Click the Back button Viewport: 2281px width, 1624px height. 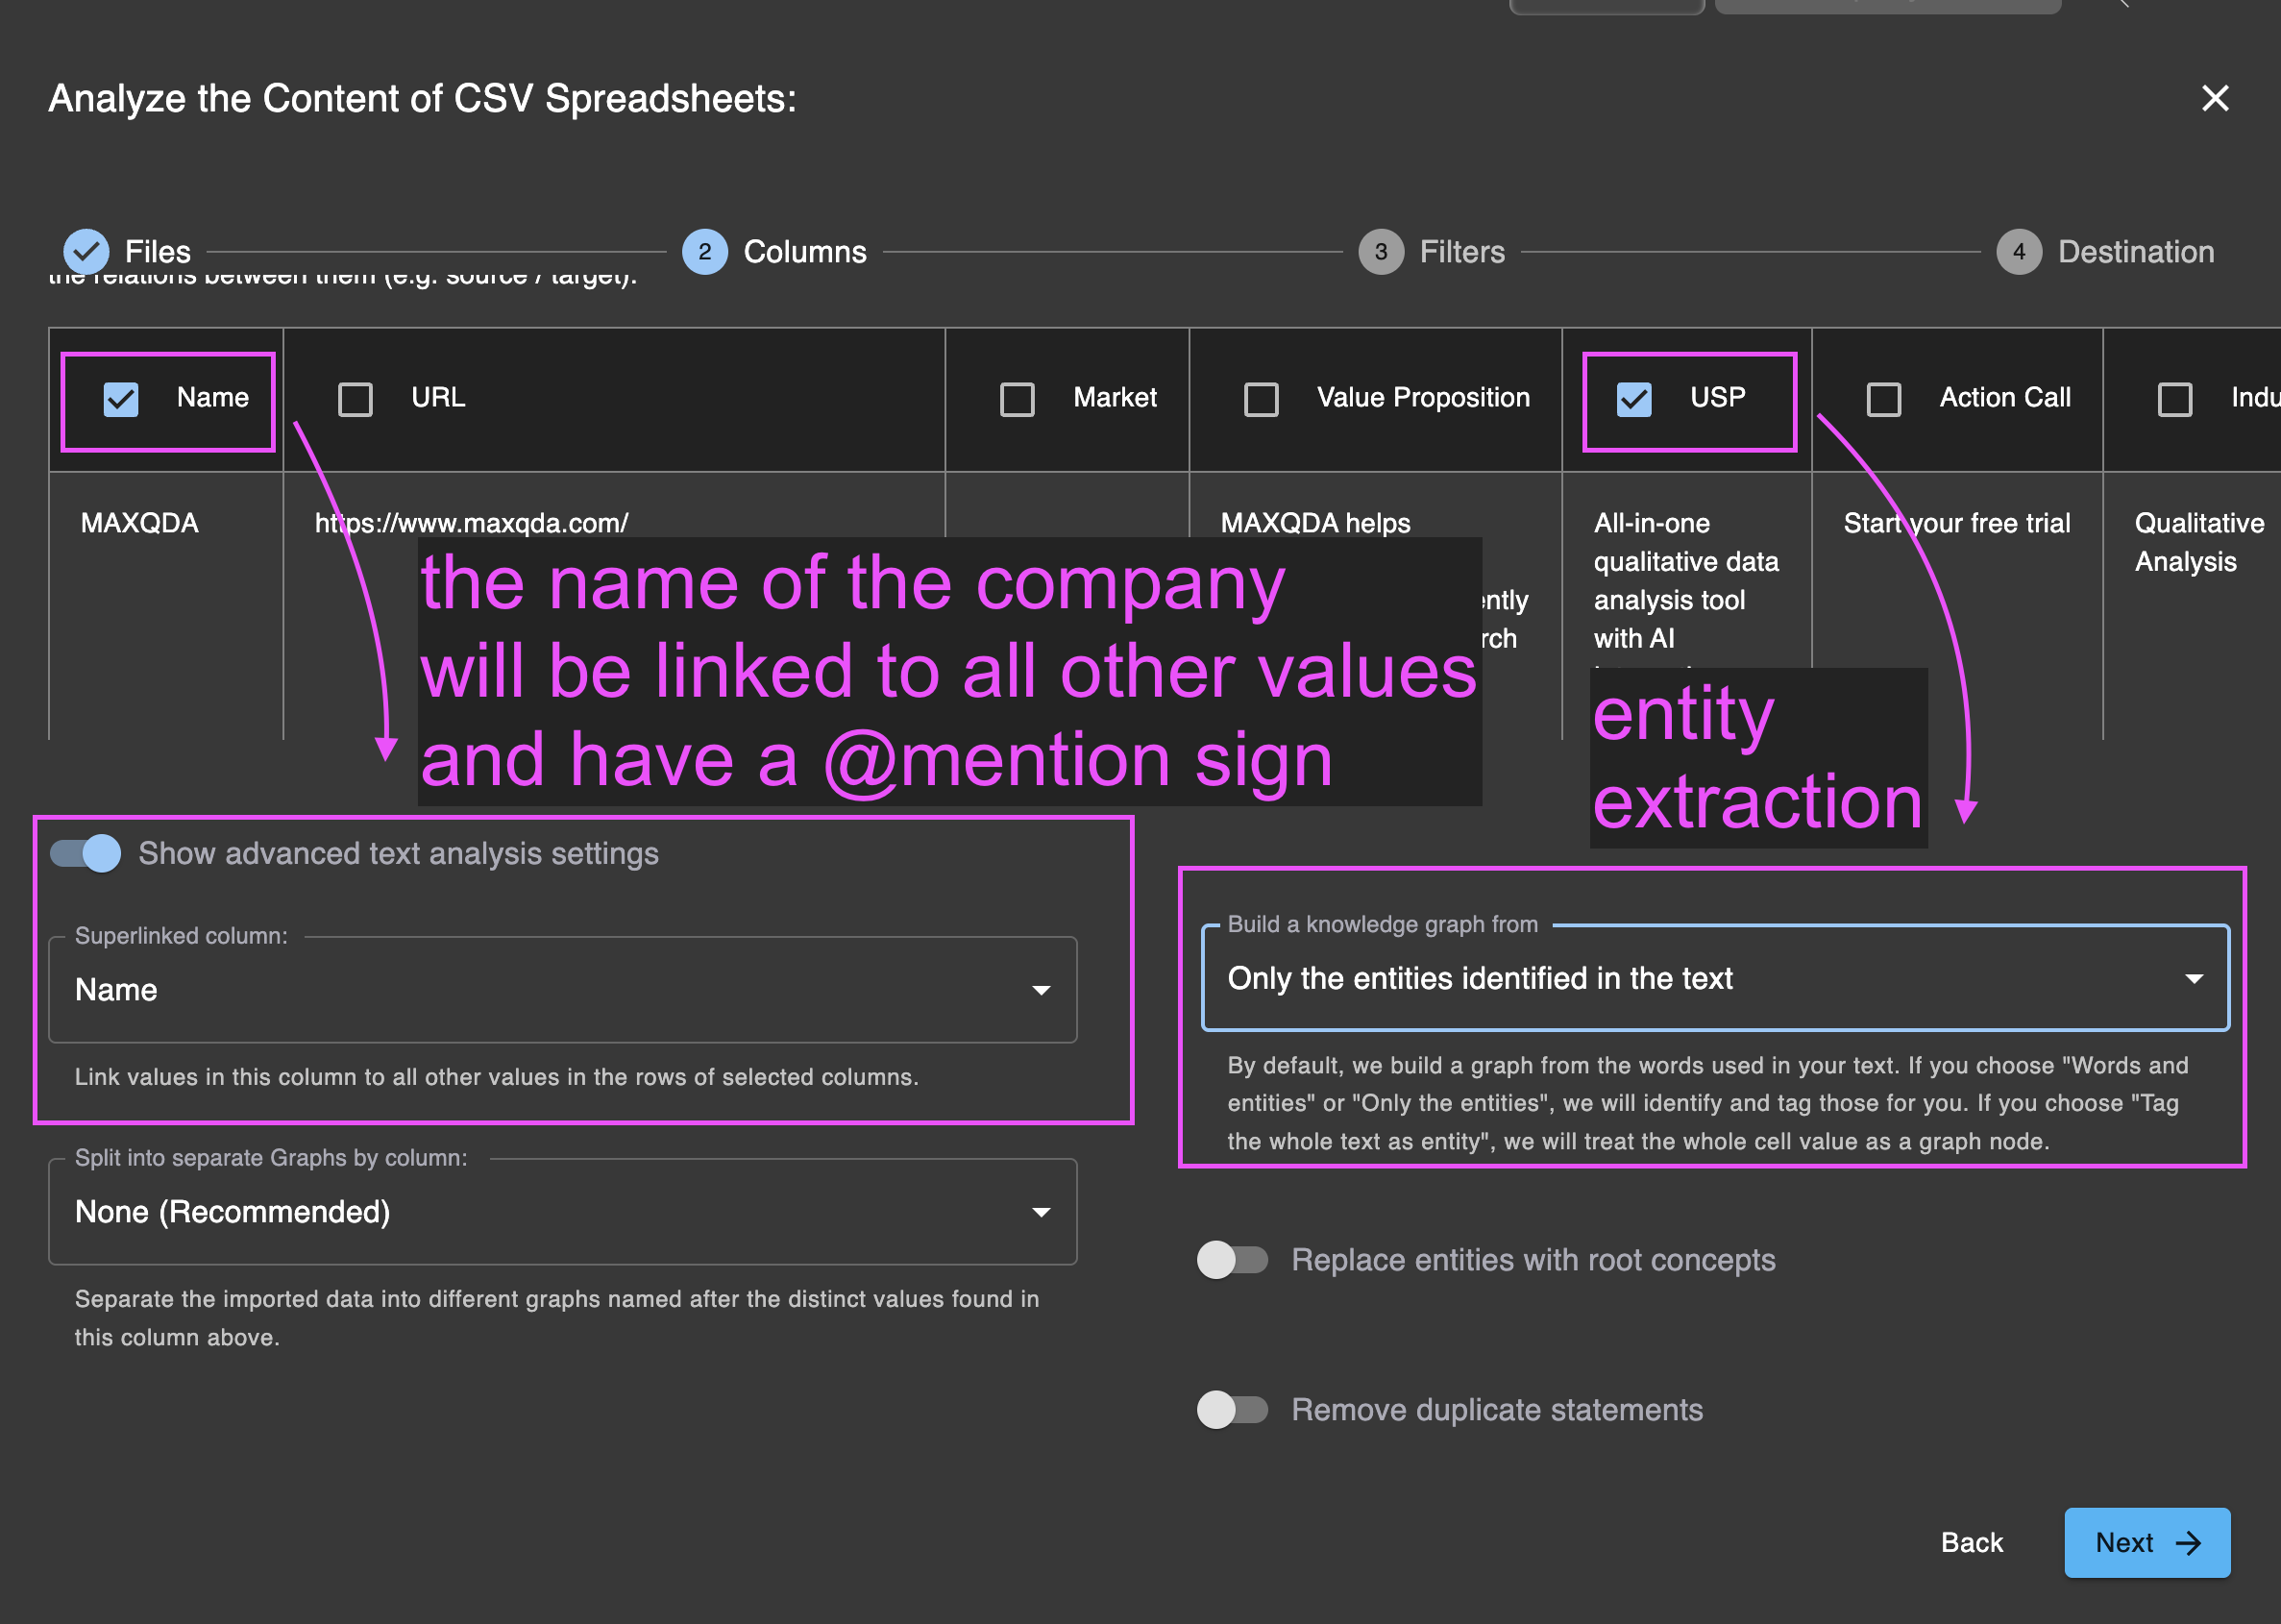(x=1971, y=1542)
